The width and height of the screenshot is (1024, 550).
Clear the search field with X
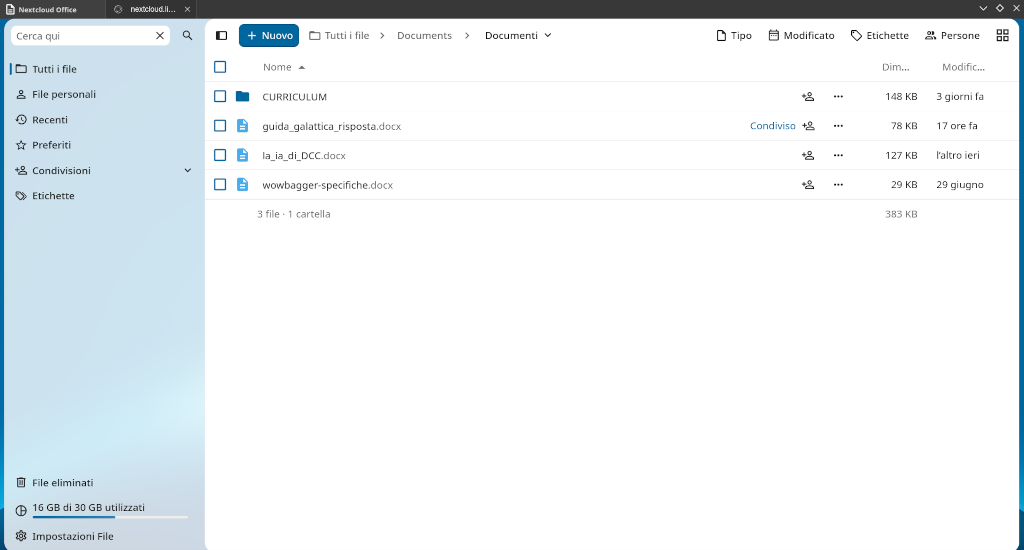(x=160, y=35)
